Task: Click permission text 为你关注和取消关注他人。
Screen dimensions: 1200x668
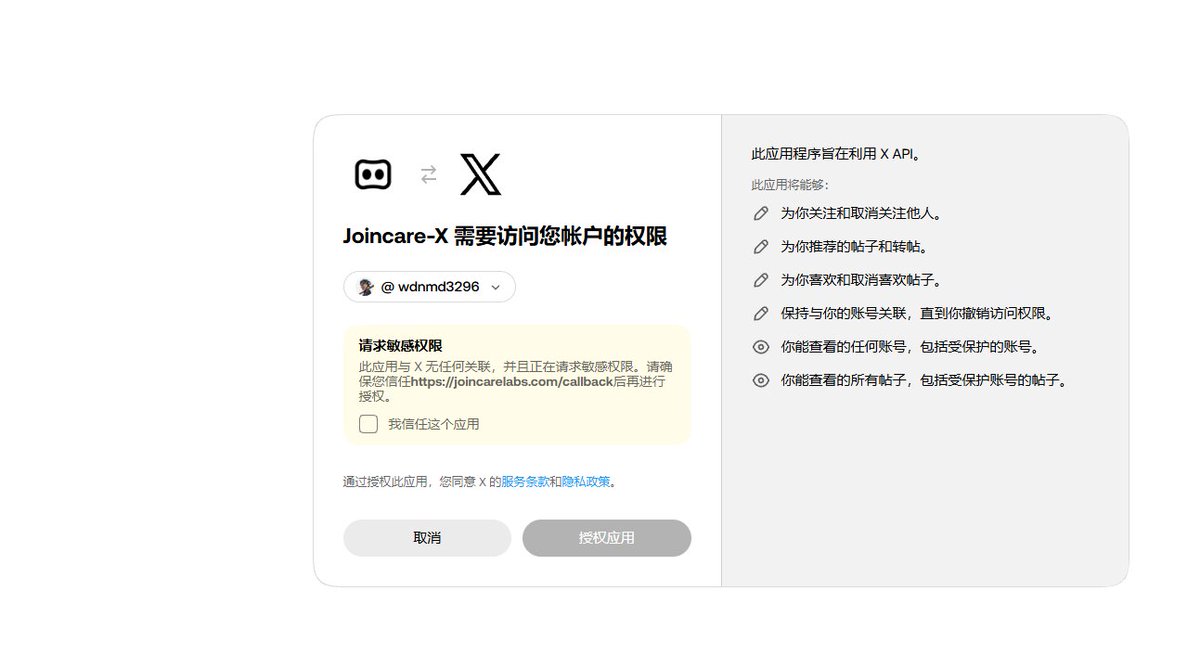Action: 861,213
